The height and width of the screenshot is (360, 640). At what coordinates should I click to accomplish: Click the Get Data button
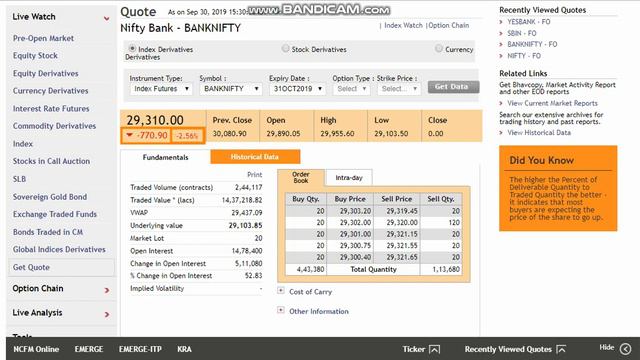click(x=453, y=87)
